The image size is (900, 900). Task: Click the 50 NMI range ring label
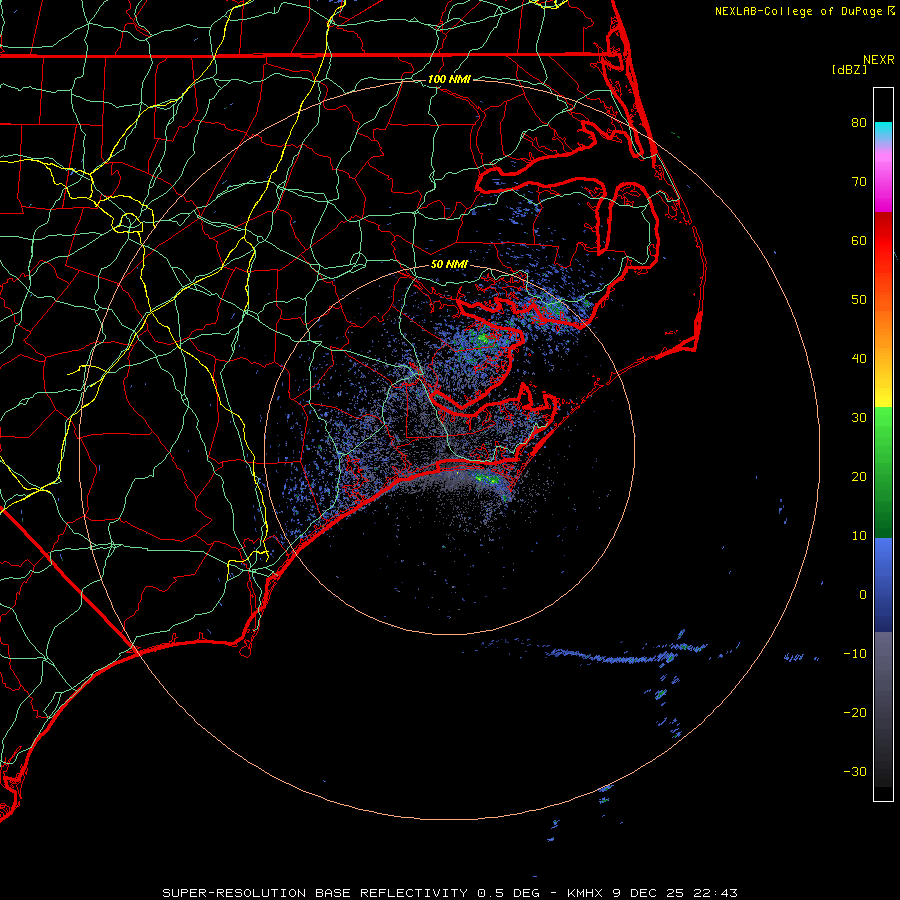[x=449, y=264]
